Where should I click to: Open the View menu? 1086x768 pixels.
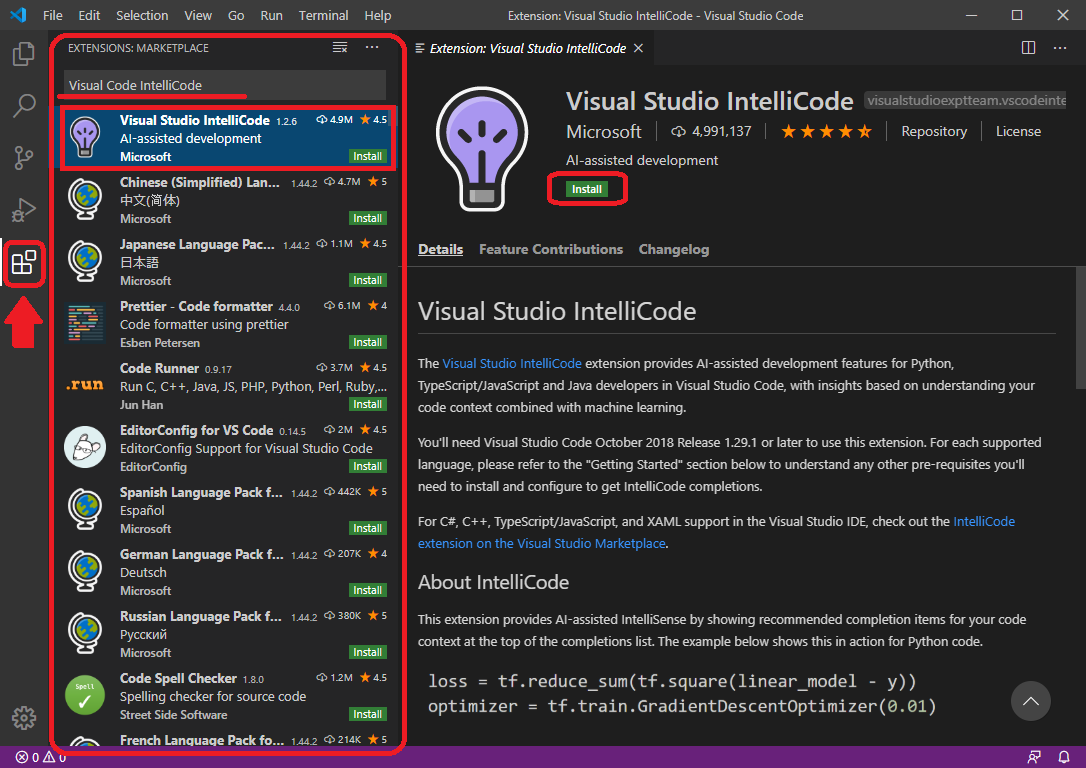coord(198,15)
